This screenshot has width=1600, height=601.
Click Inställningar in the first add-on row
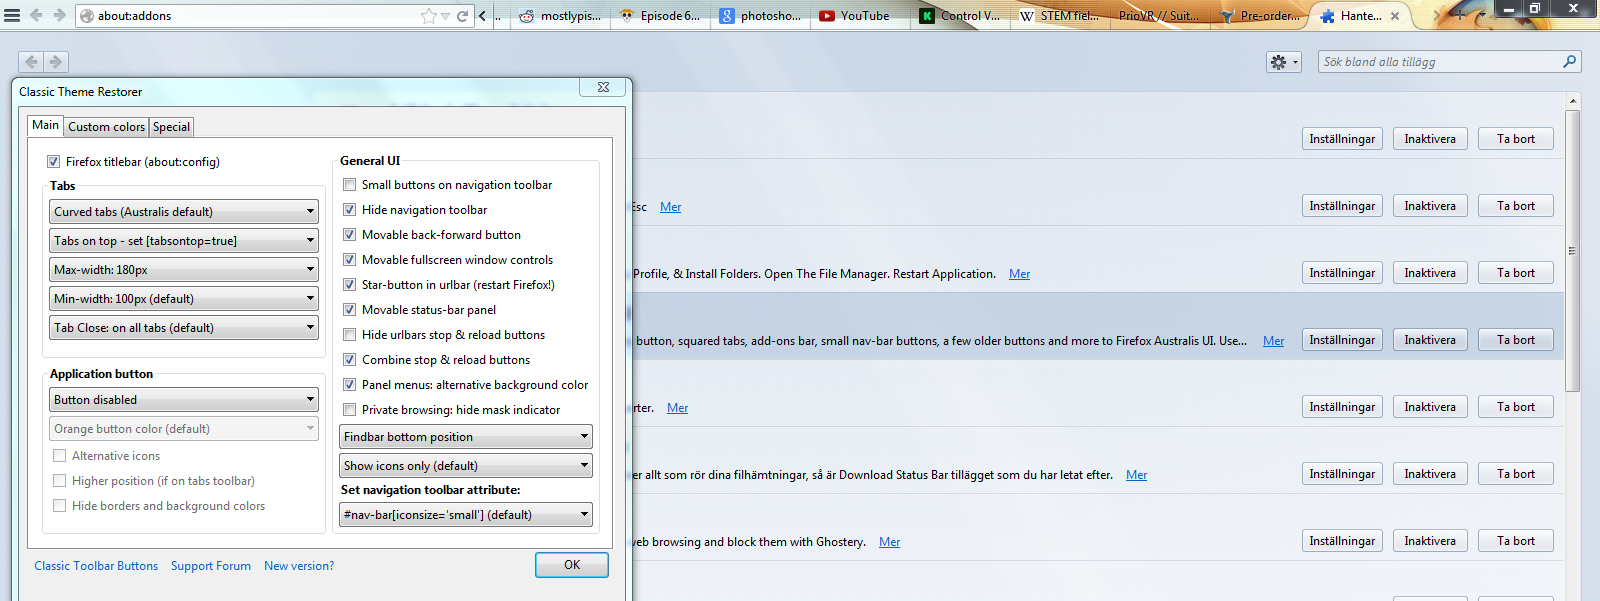click(1342, 139)
